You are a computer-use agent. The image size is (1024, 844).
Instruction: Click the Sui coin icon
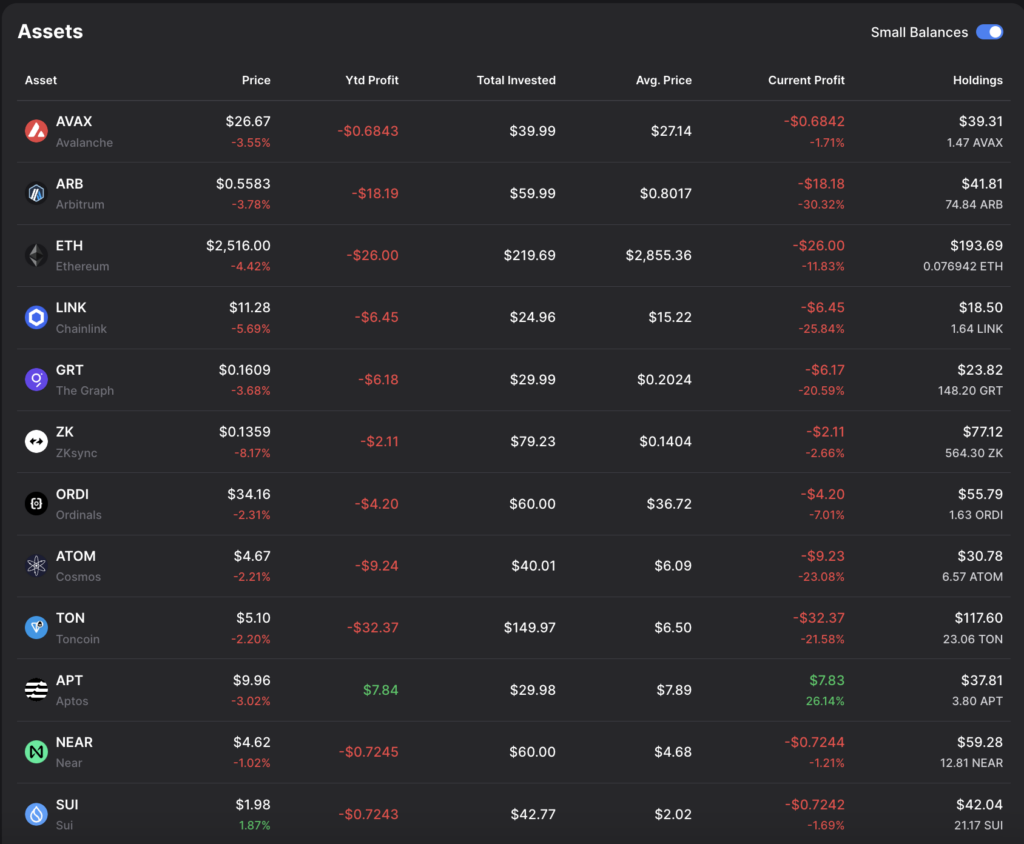37,814
